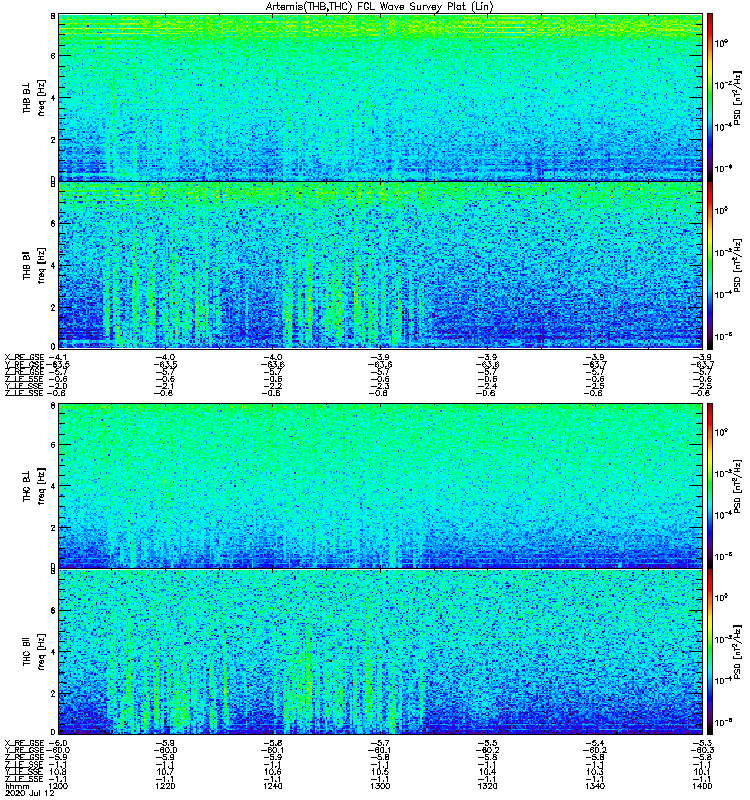Click the "6" frequency tick of the THC B⊥ panel
Image resolution: width=750 pixels, height=800 pixels.
53,445
